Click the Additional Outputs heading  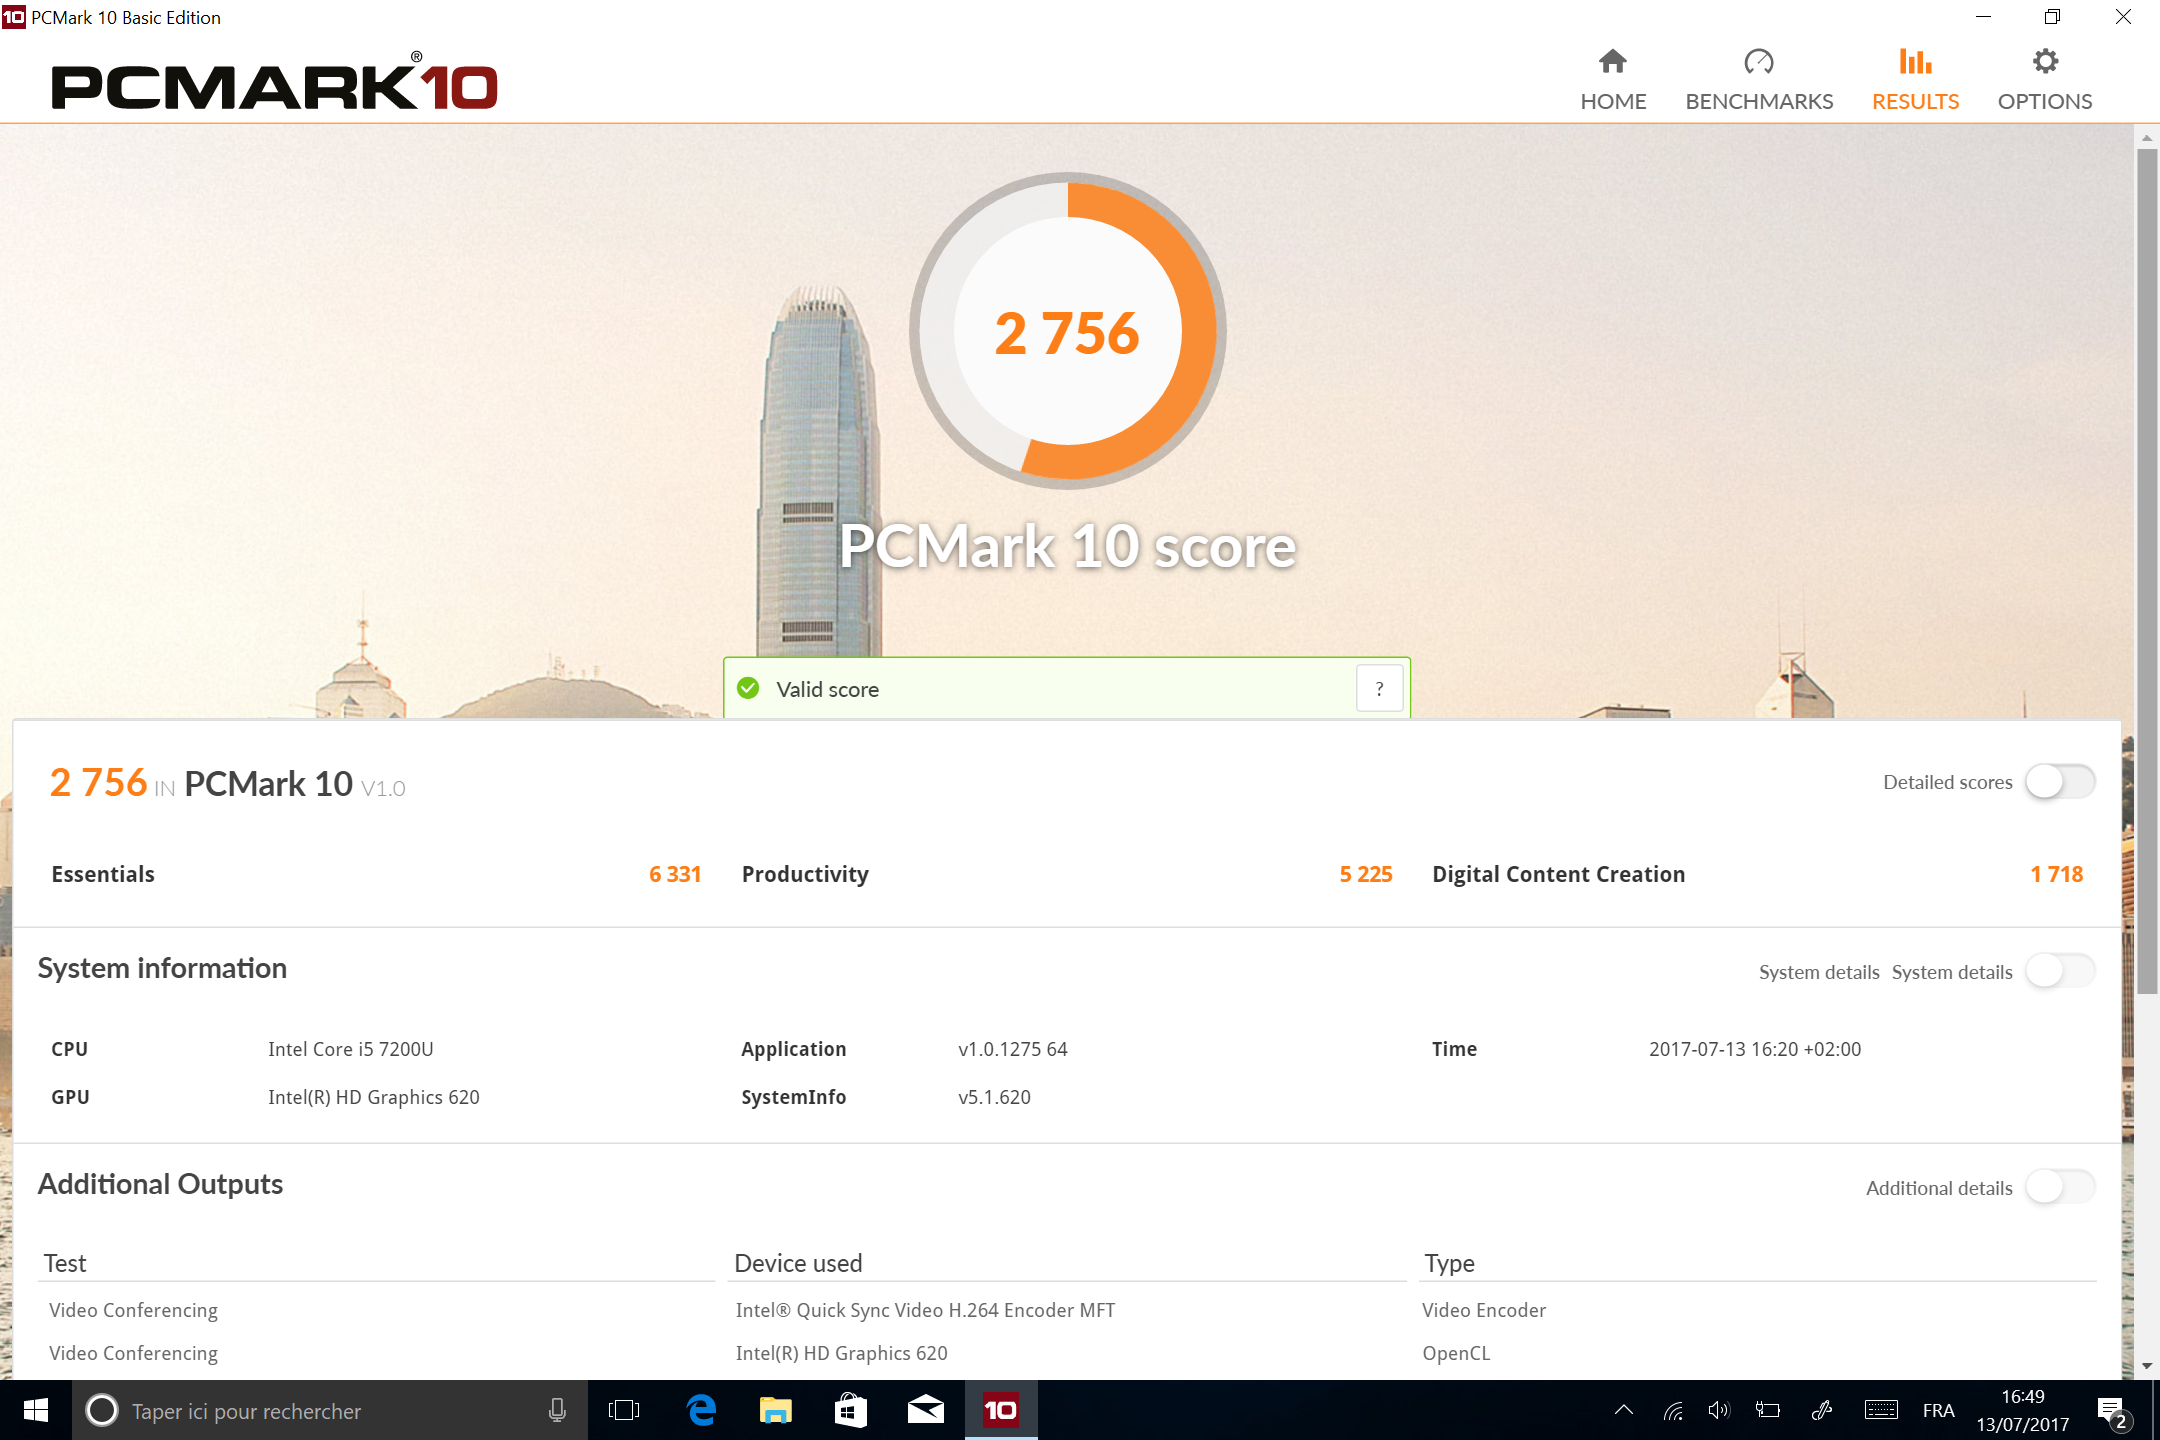coord(160,1184)
